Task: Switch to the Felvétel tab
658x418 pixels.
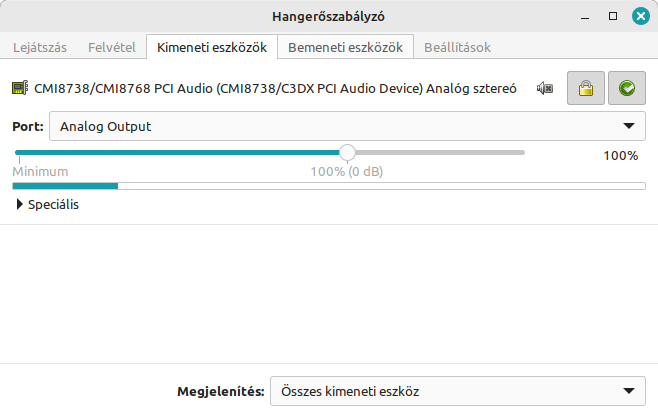Action: click(x=112, y=47)
